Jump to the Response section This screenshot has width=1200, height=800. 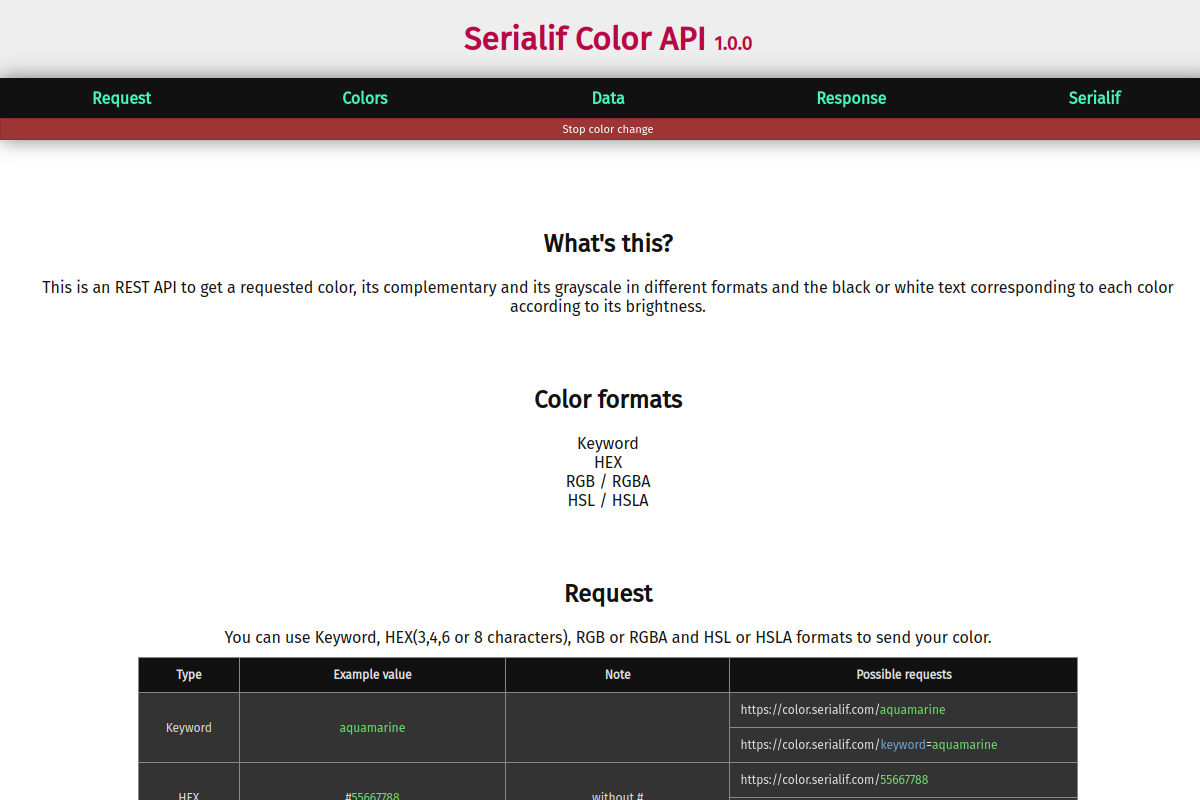(851, 98)
